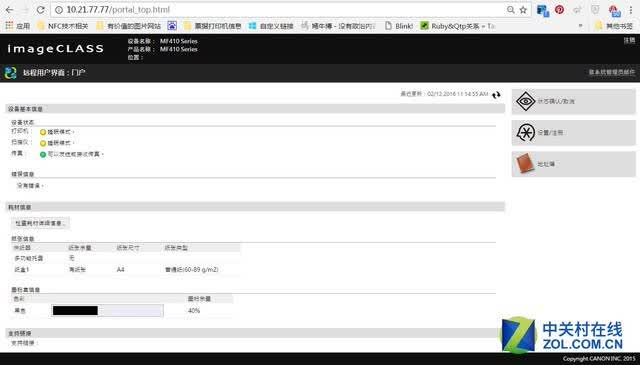Click the mail to system manager link
This screenshot has height=365, width=640.
click(611, 72)
